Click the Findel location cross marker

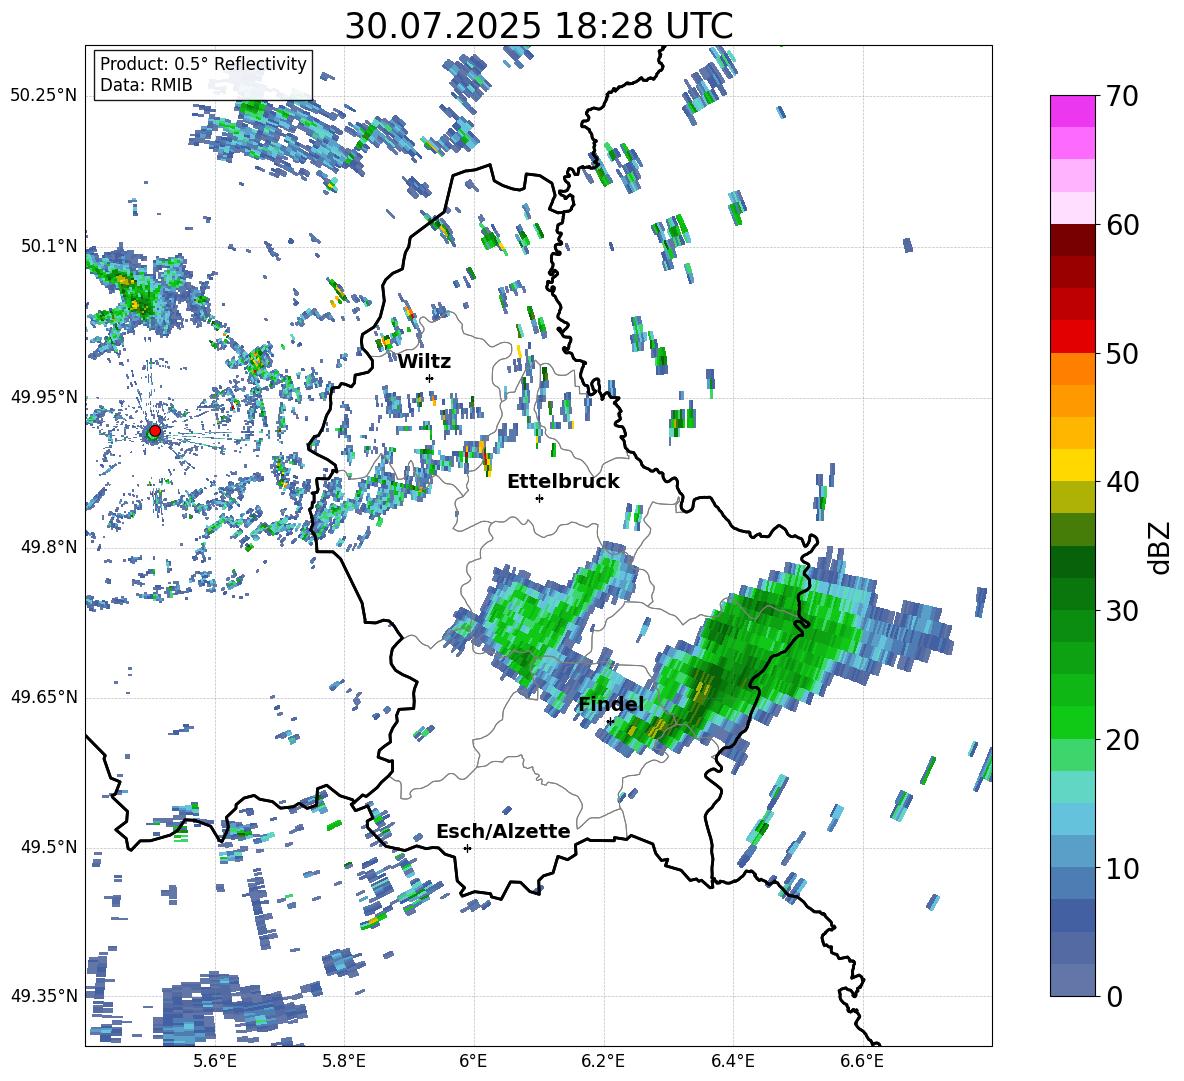click(x=610, y=722)
